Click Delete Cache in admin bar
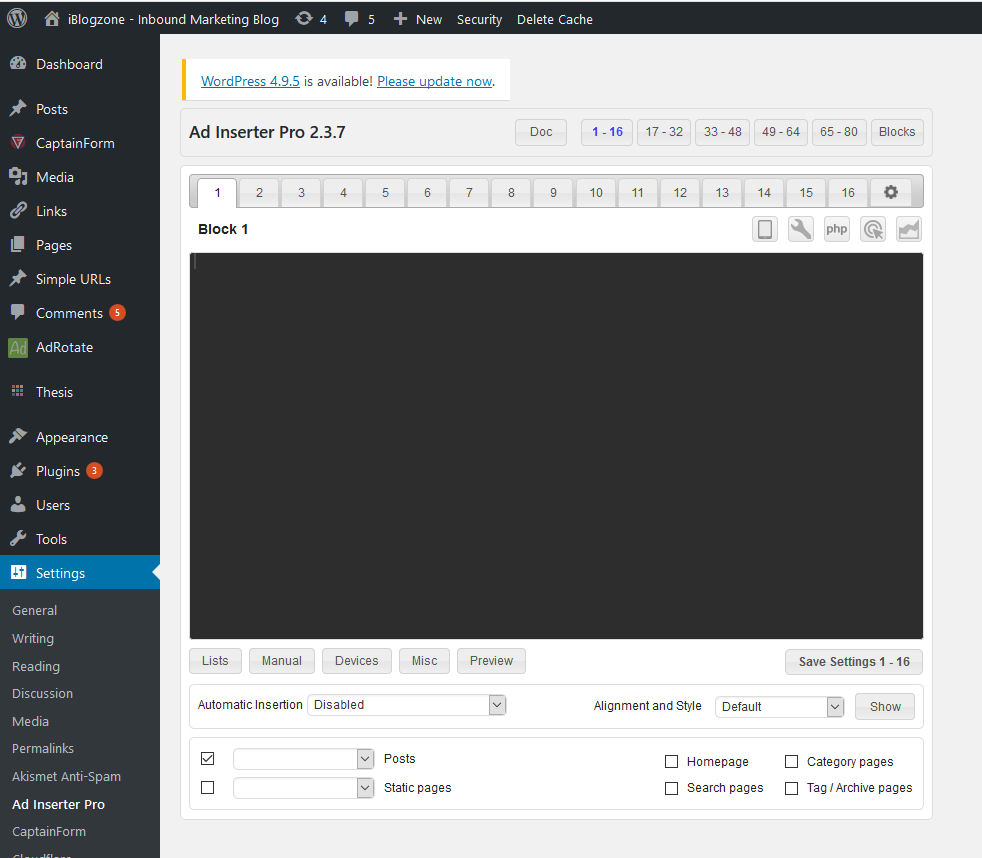This screenshot has height=858, width=982. click(x=555, y=19)
